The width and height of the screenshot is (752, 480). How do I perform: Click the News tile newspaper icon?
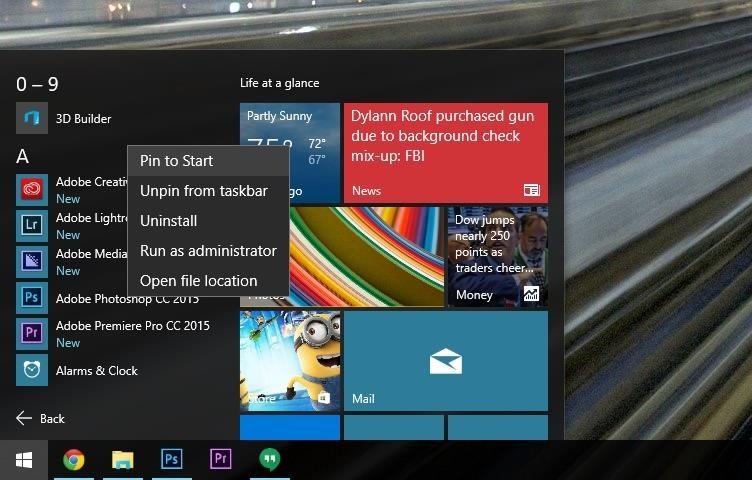[532, 190]
